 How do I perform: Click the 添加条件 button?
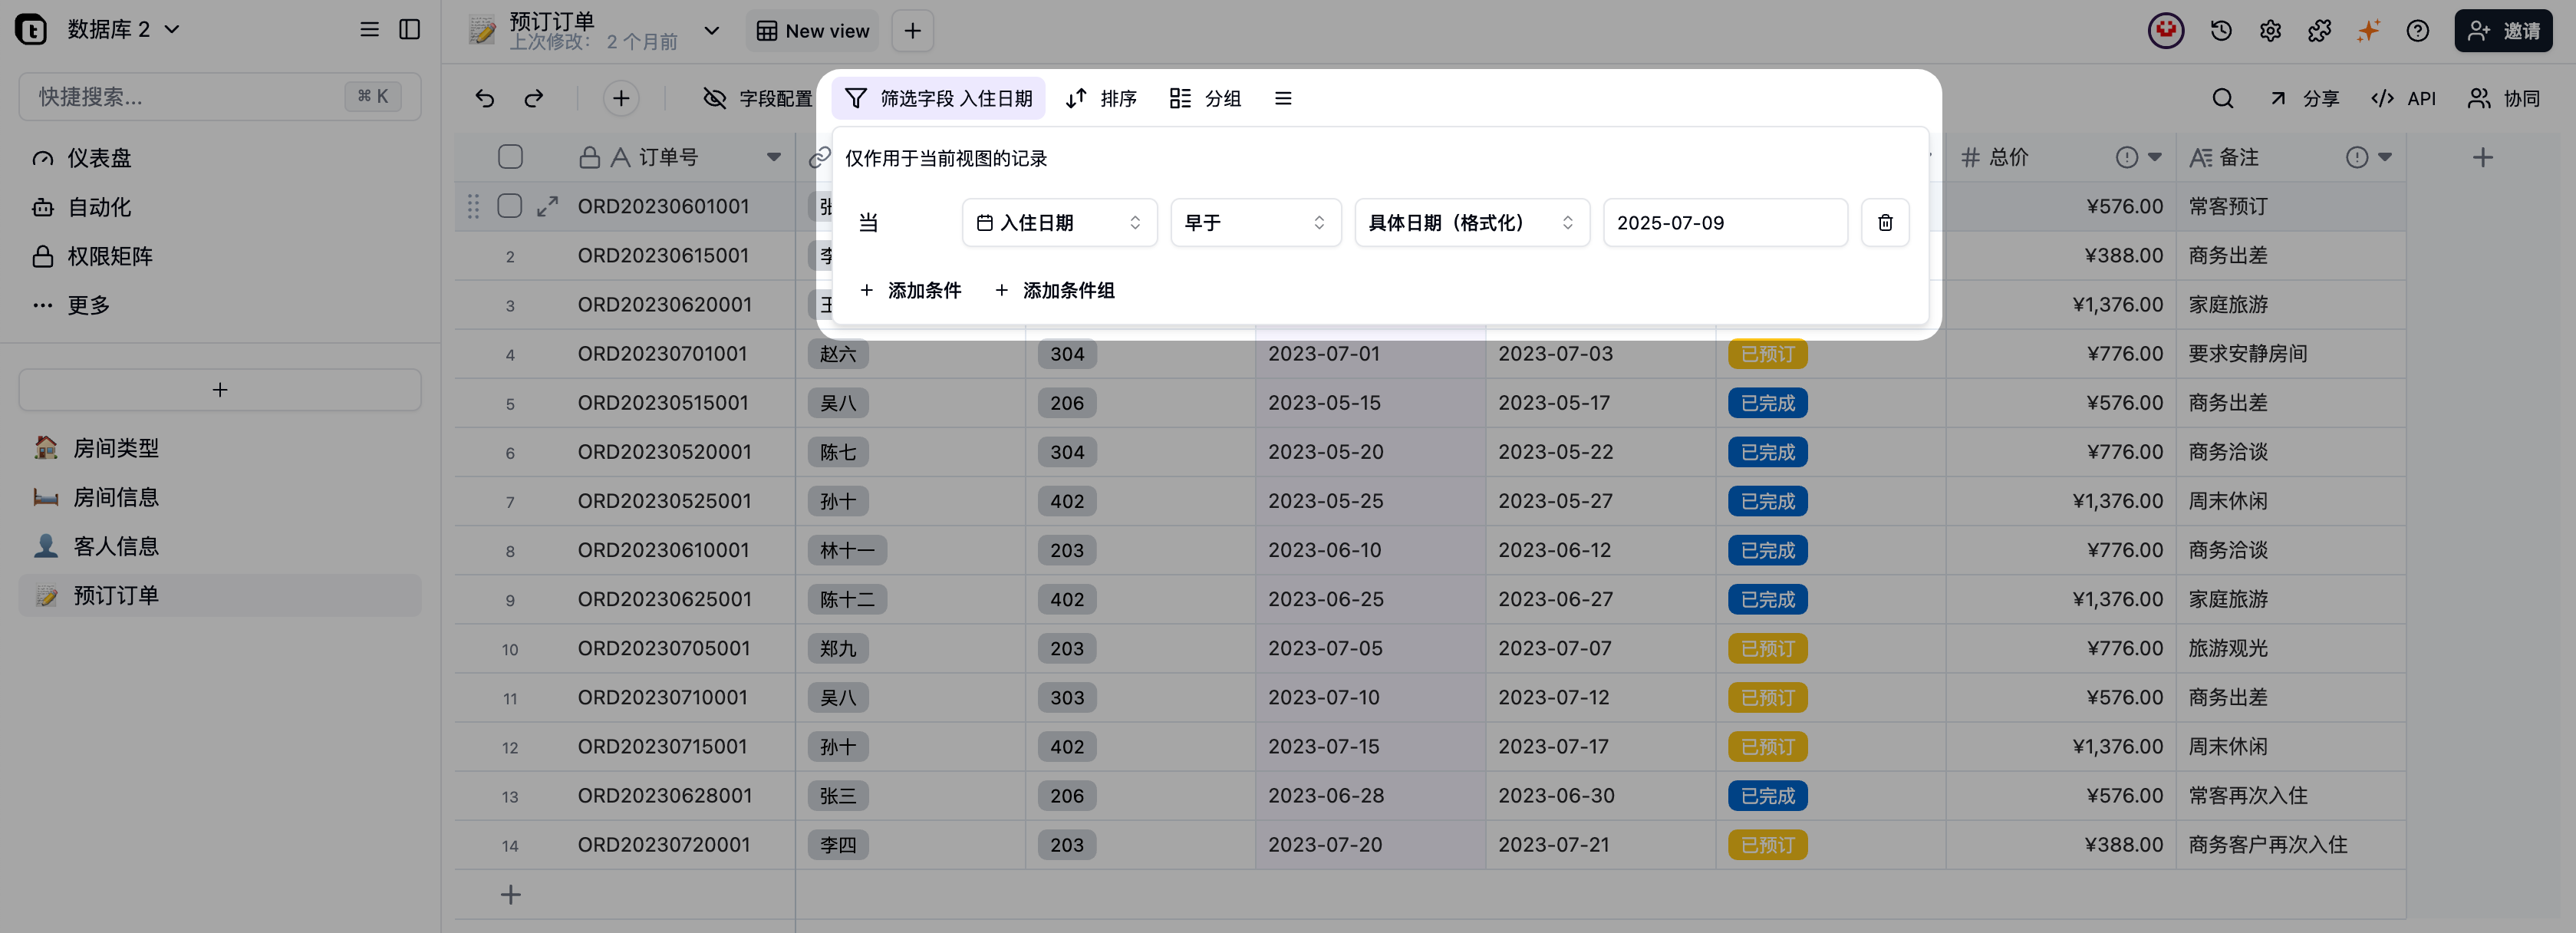pos(910,290)
